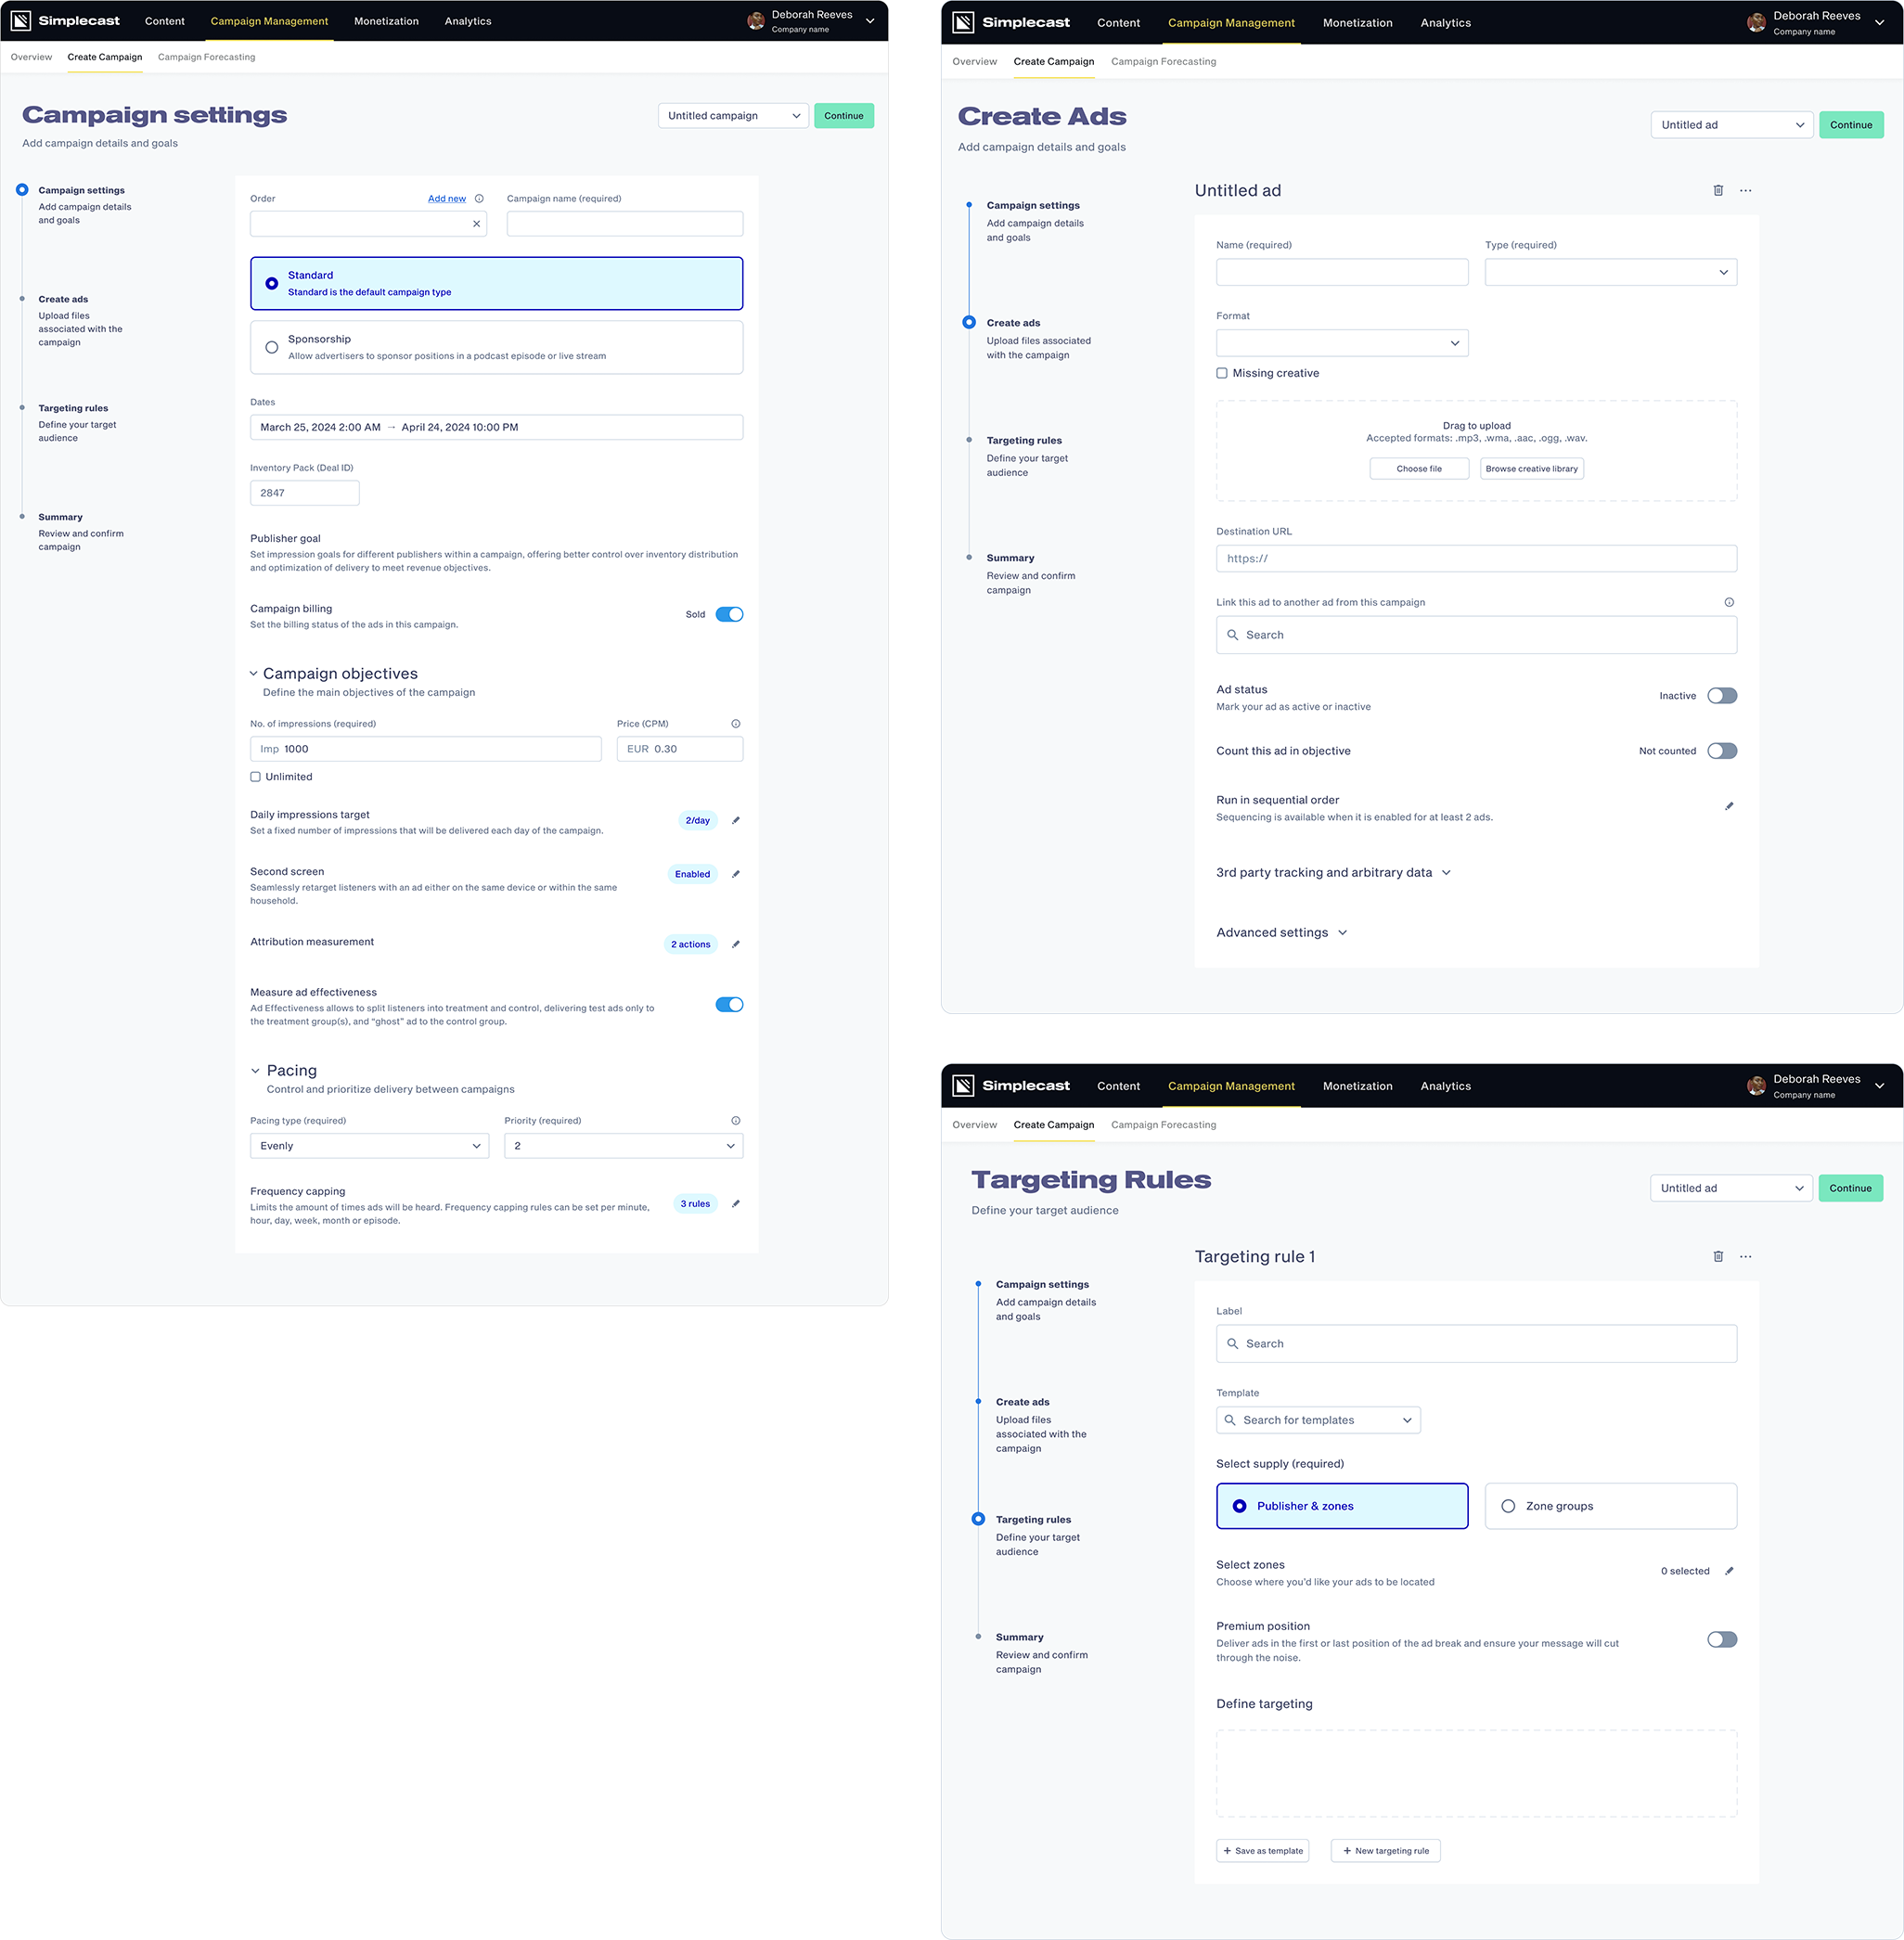
Task: Open the Untitled campaign dropdown
Action: 733,116
